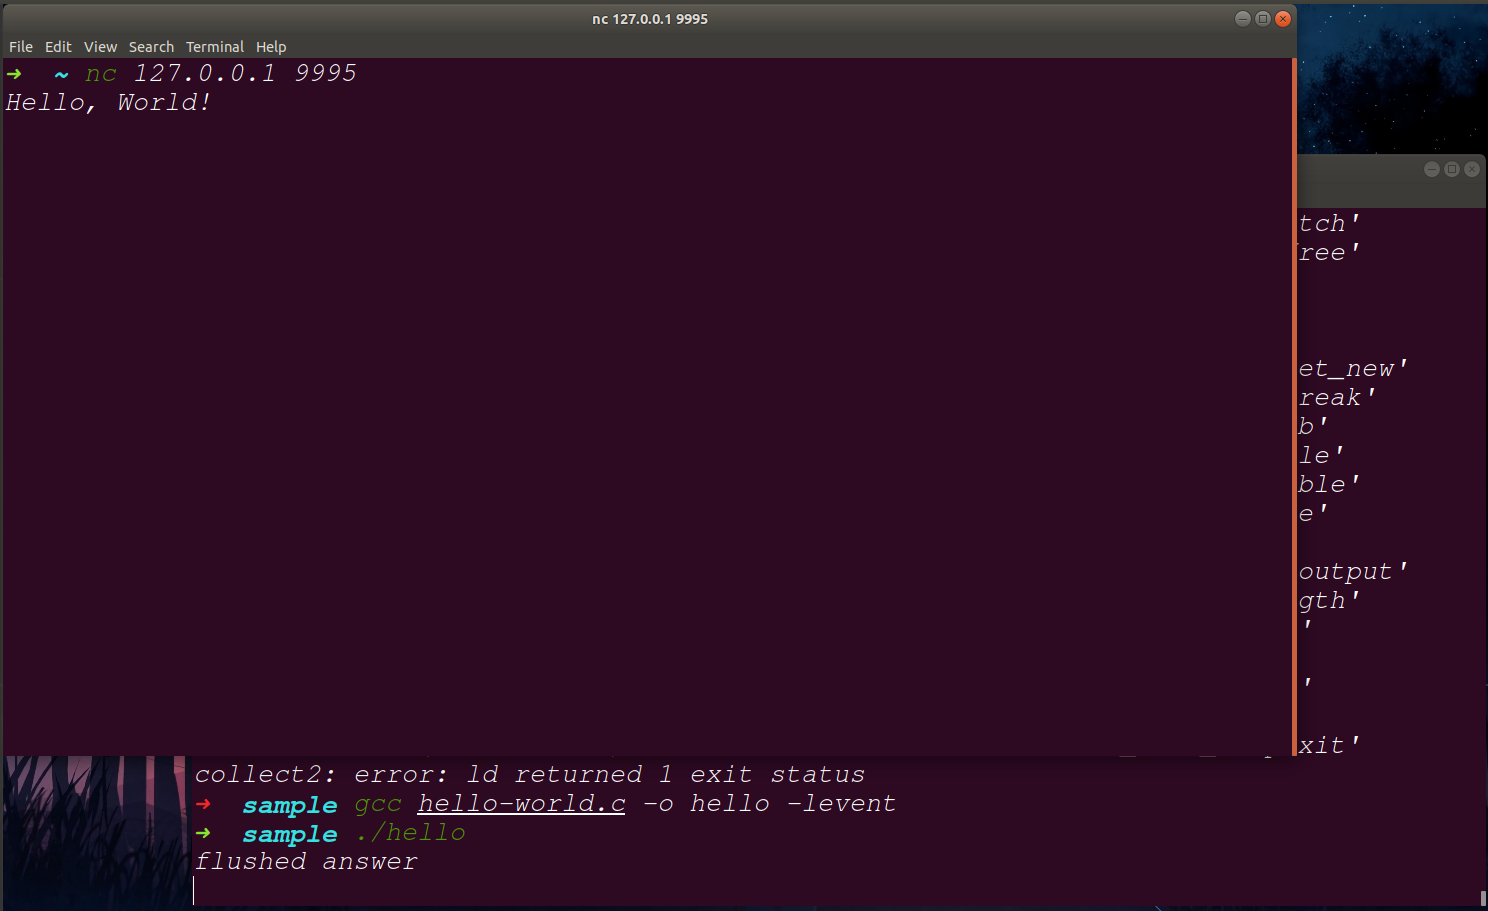
Task: Click the red prompt arrow in bottom terminal
Action: click(203, 804)
